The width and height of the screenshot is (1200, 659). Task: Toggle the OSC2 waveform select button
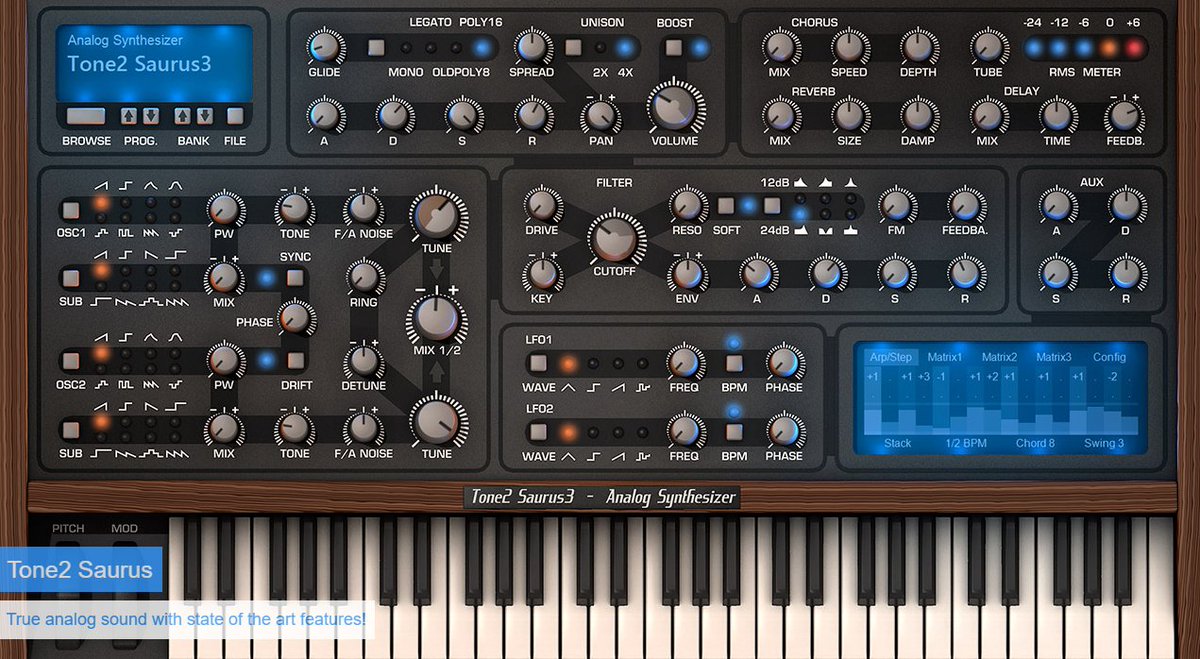point(69,360)
